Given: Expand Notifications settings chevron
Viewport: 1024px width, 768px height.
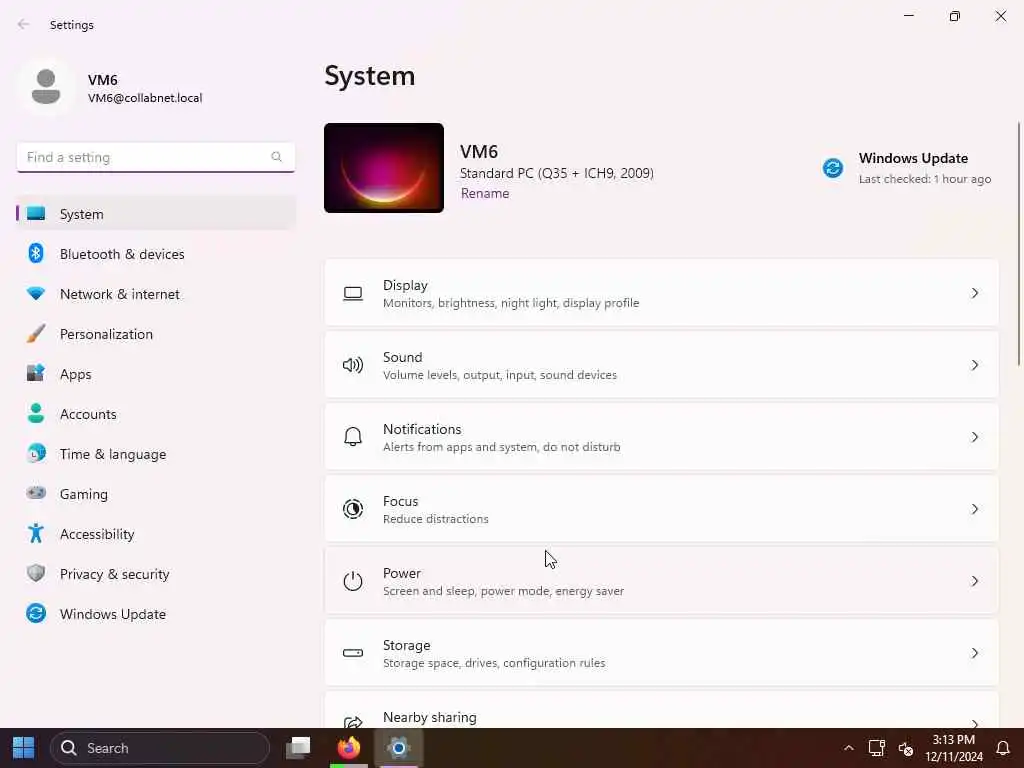Looking at the screenshot, I should coord(974,437).
